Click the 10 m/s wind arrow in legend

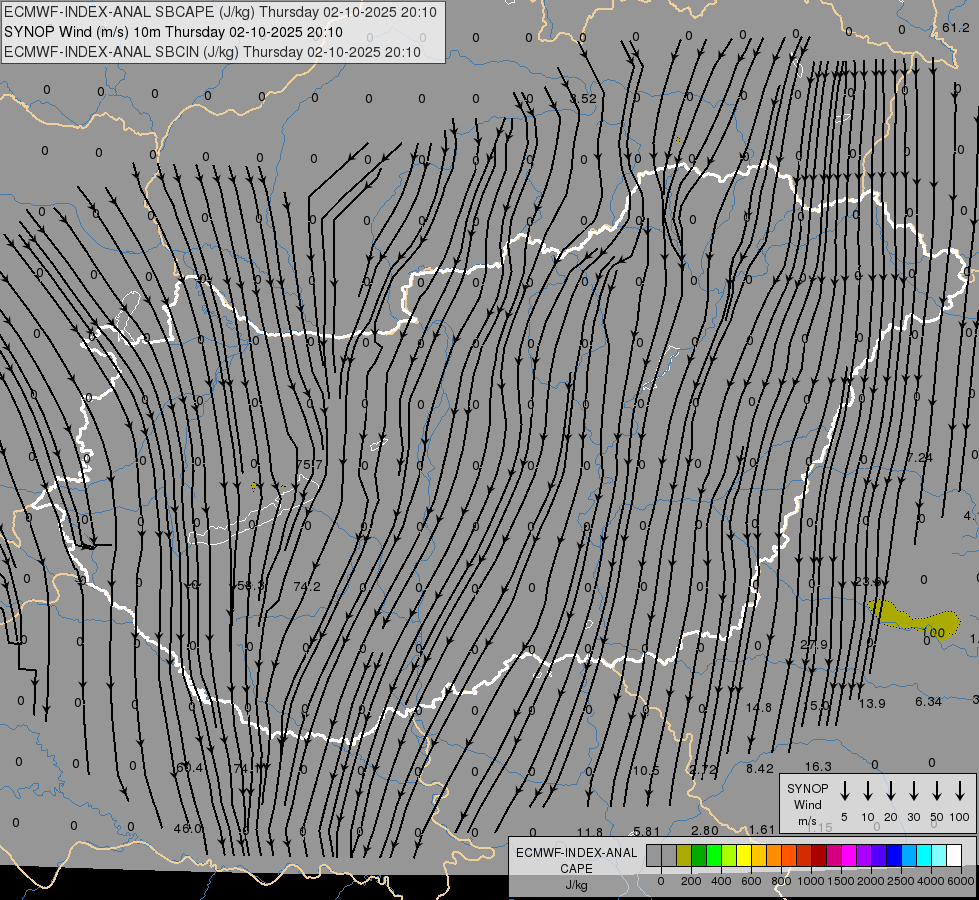click(867, 791)
